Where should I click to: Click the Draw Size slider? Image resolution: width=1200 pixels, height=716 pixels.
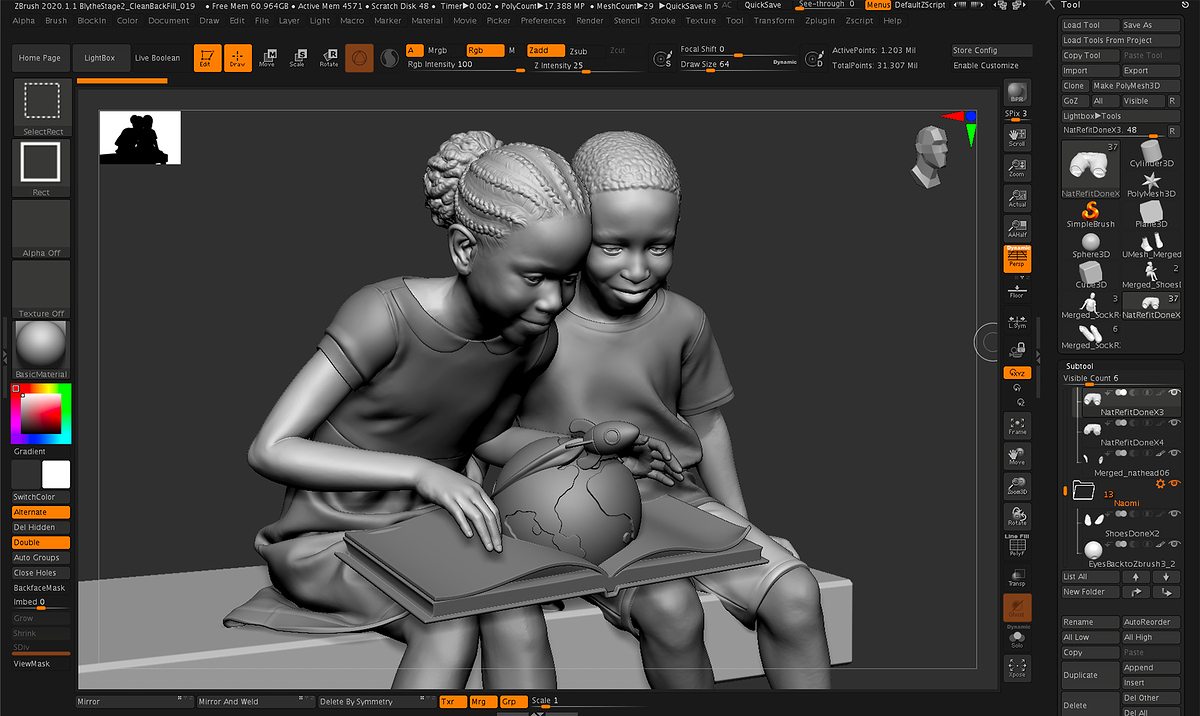coord(740,64)
